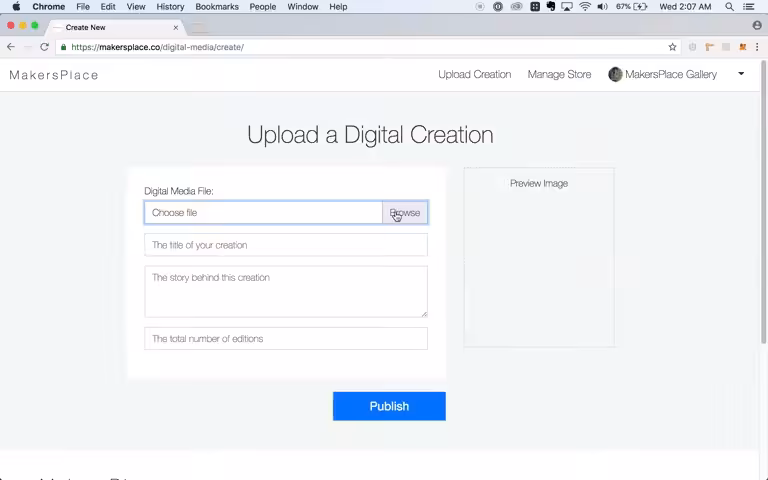Open Chrome three-dot menu

click(x=757, y=47)
